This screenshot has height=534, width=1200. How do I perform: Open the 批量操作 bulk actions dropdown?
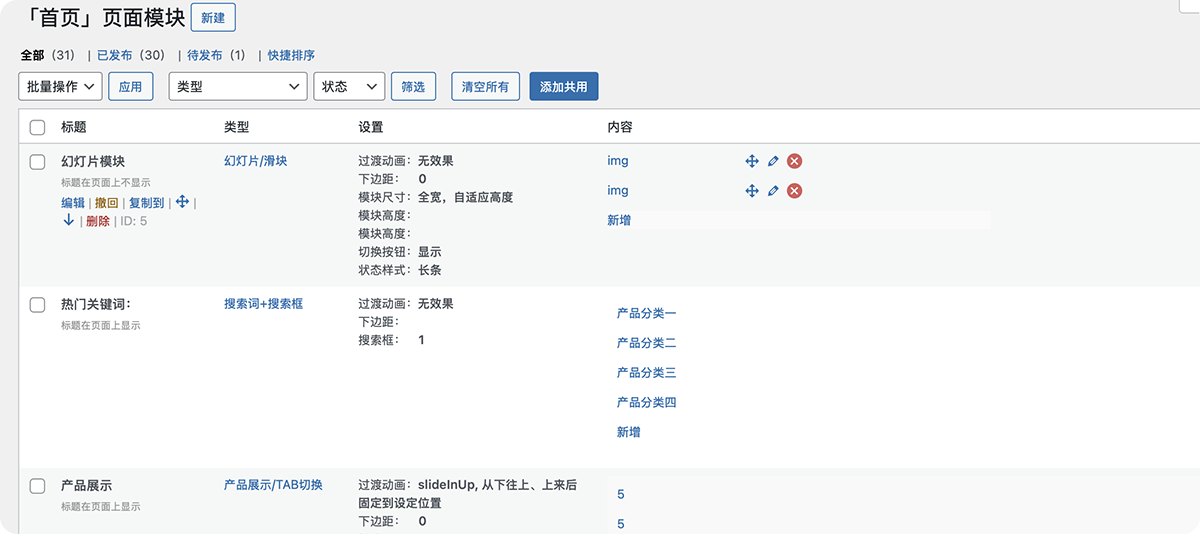(x=60, y=87)
